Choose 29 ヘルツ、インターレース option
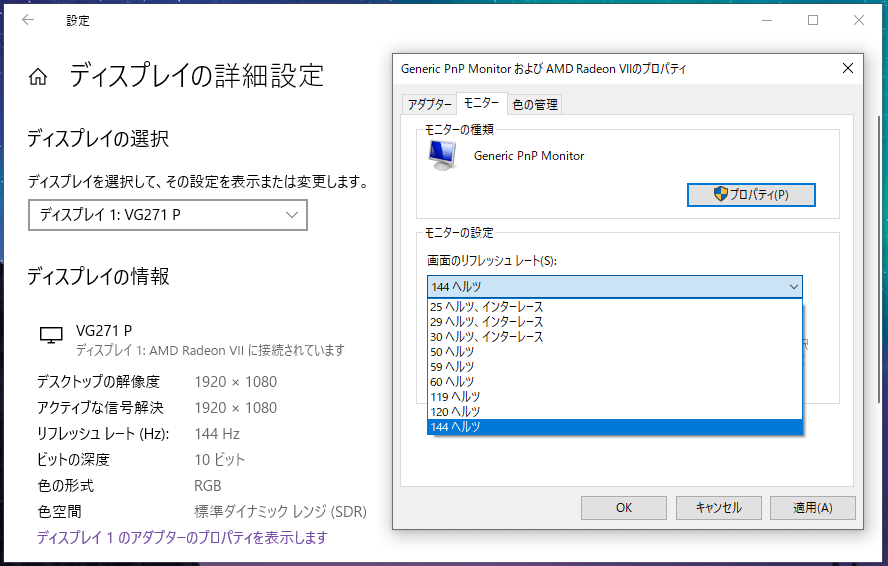The image size is (888, 566). coord(615,322)
